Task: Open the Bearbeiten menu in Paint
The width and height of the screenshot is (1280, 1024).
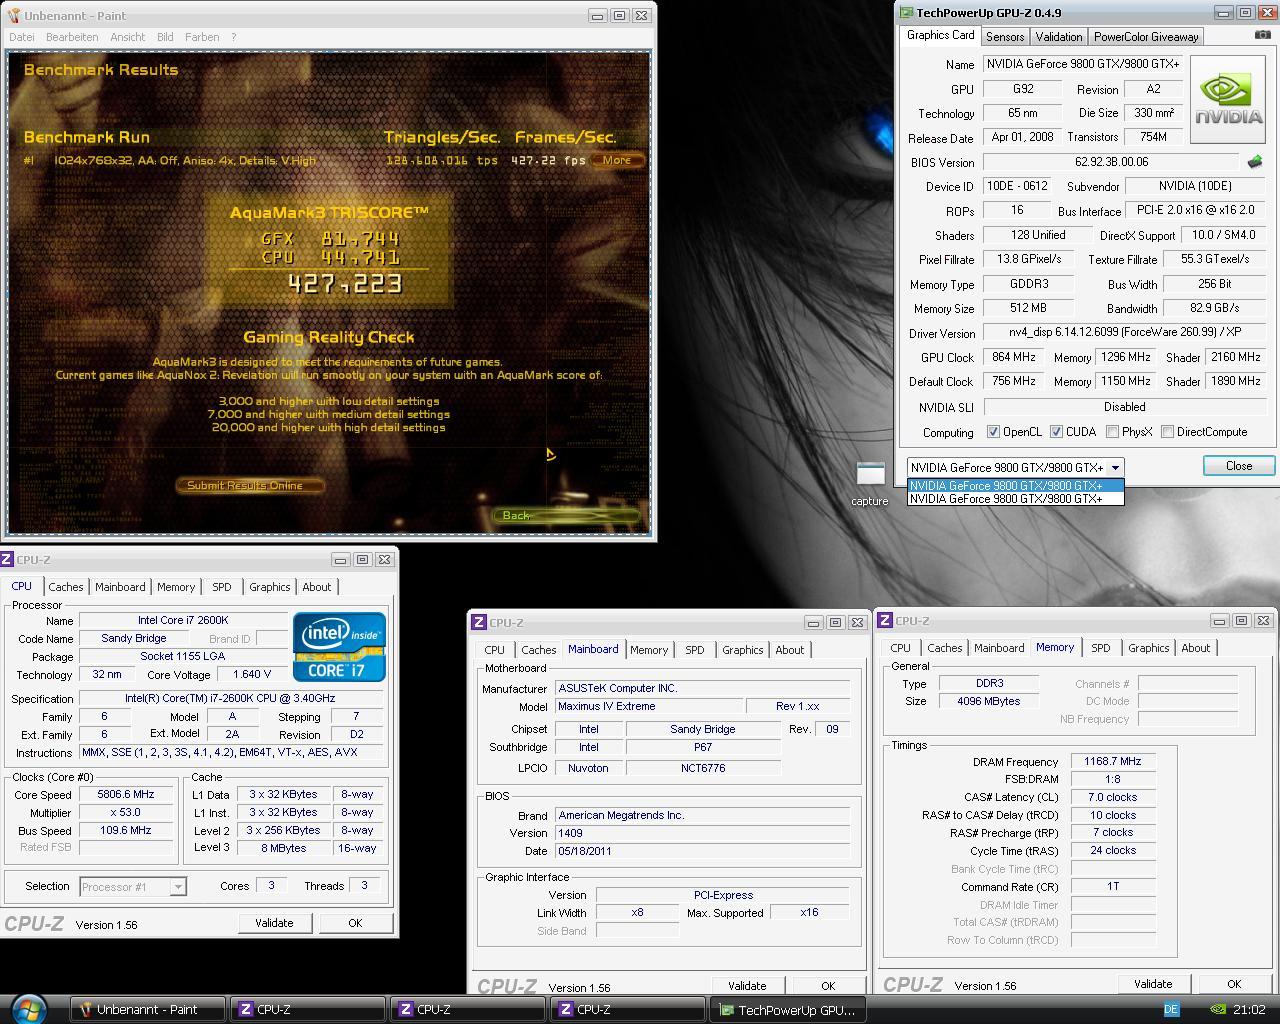Action: coord(72,37)
